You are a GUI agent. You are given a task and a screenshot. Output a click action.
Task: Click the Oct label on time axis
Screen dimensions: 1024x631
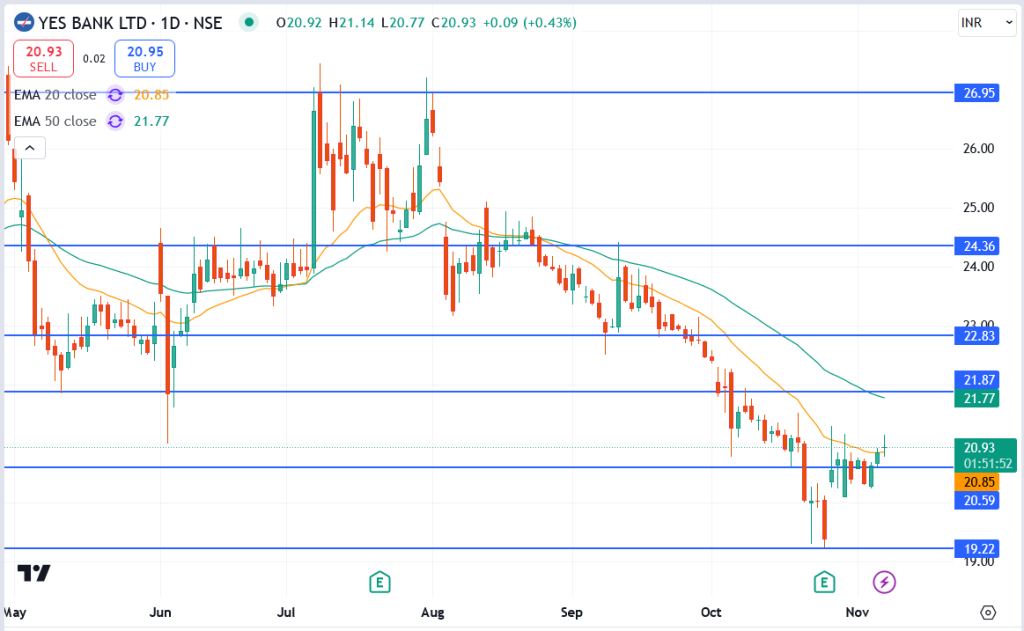[x=711, y=612]
